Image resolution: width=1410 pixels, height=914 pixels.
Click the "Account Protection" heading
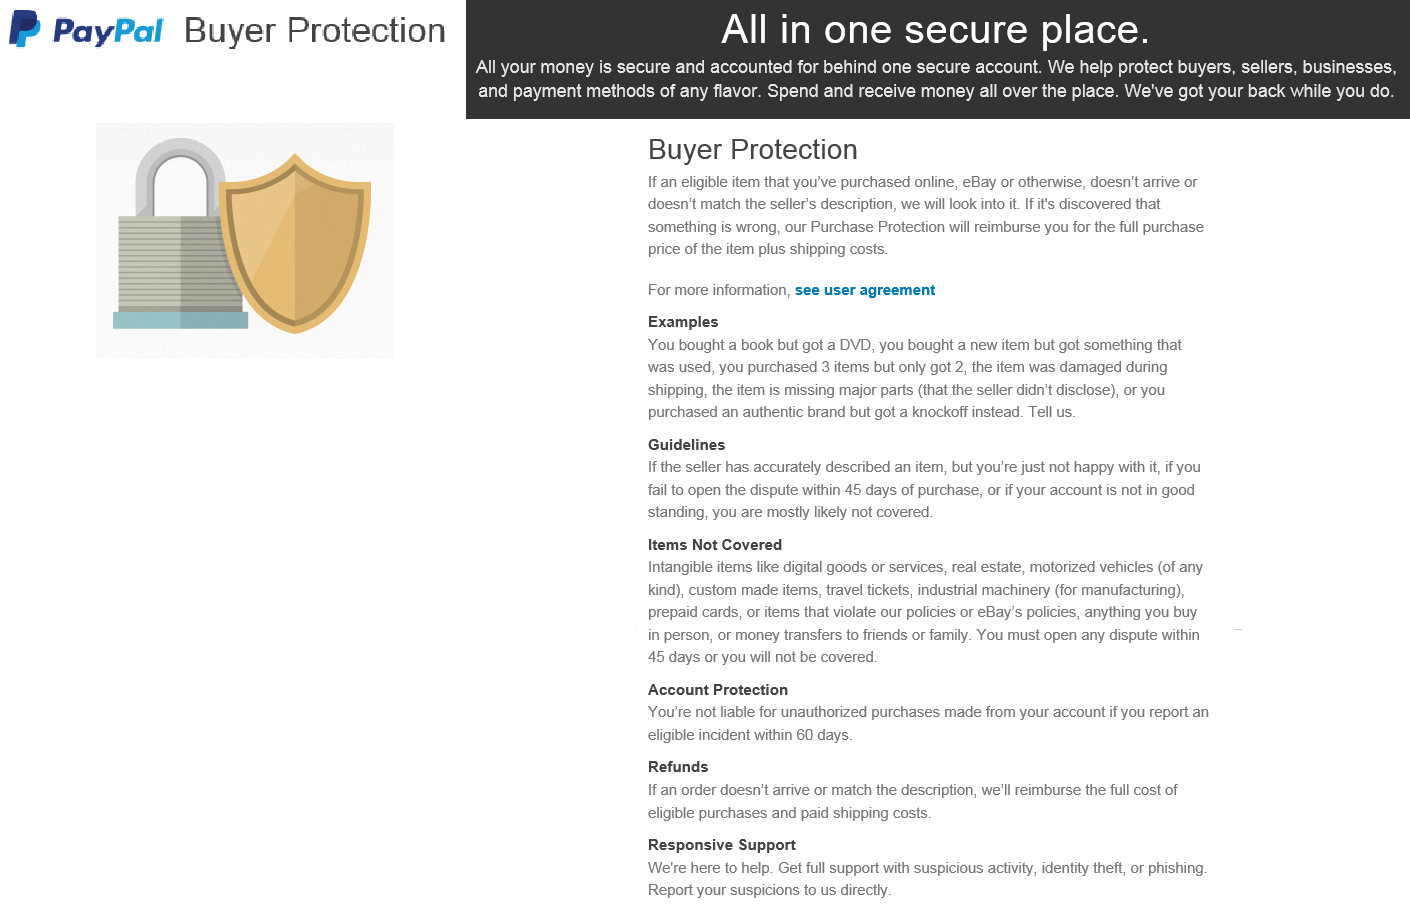717,690
